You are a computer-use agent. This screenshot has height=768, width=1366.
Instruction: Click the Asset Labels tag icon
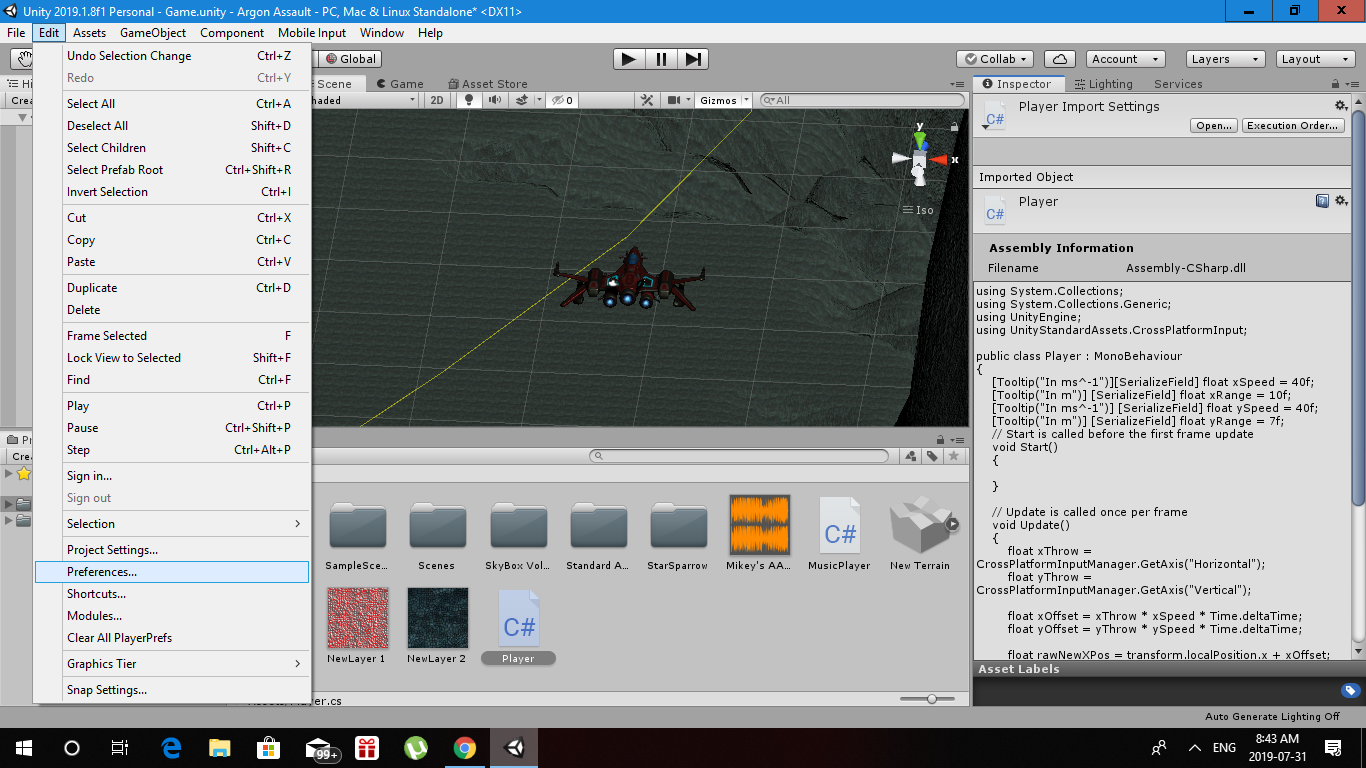(1350, 690)
